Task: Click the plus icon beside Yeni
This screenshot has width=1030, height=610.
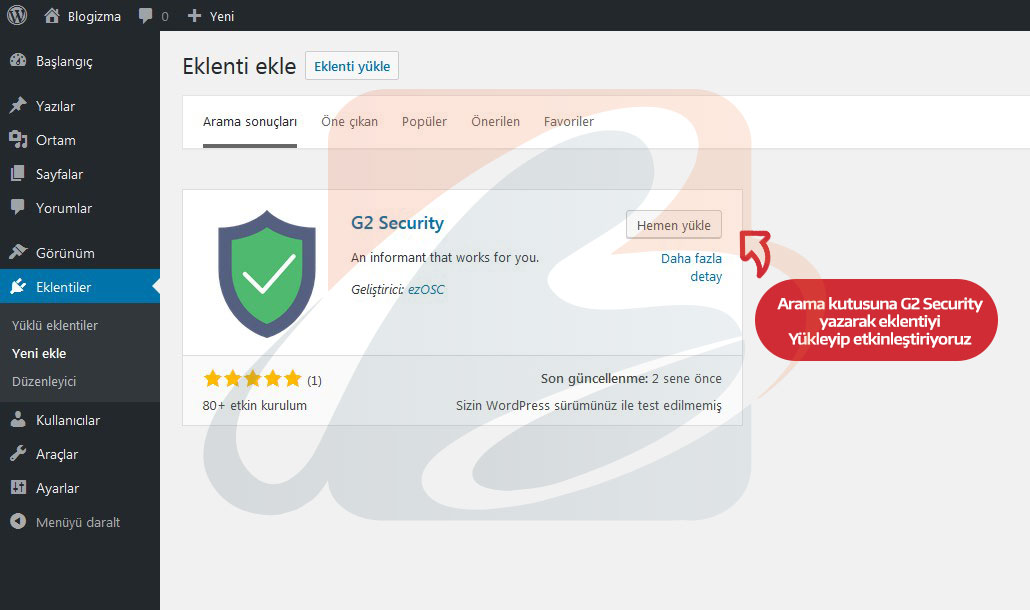Action: [194, 16]
